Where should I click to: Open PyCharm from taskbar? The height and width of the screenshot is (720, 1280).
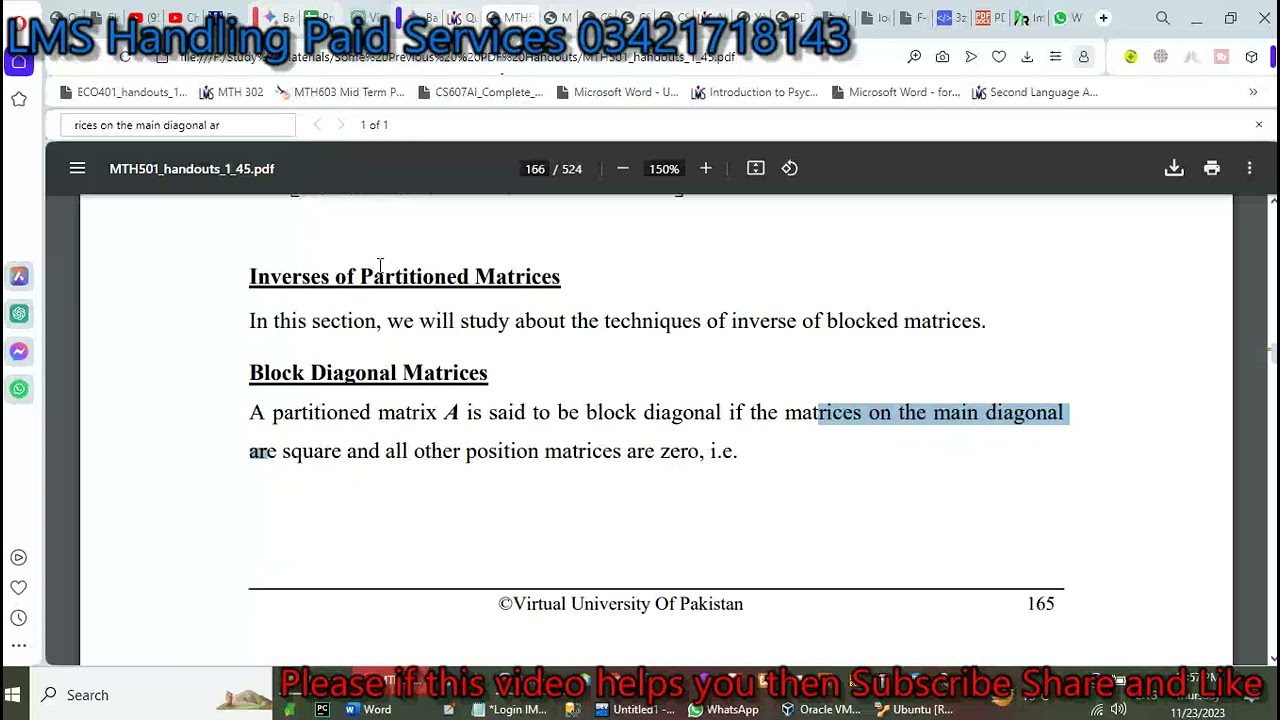click(322, 710)
